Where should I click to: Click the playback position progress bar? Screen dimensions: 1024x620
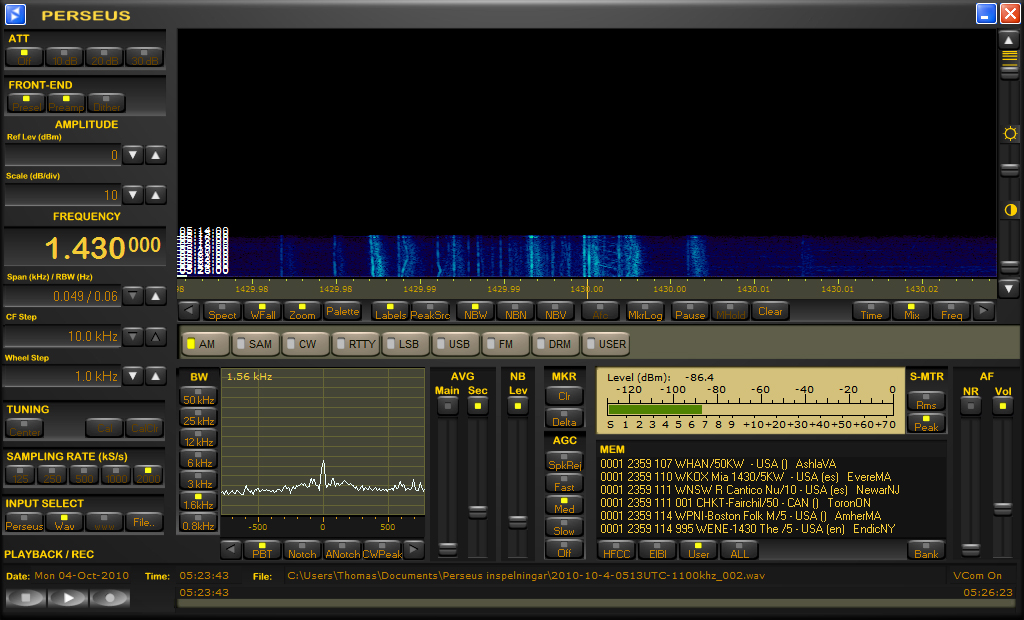coord(594,603)
